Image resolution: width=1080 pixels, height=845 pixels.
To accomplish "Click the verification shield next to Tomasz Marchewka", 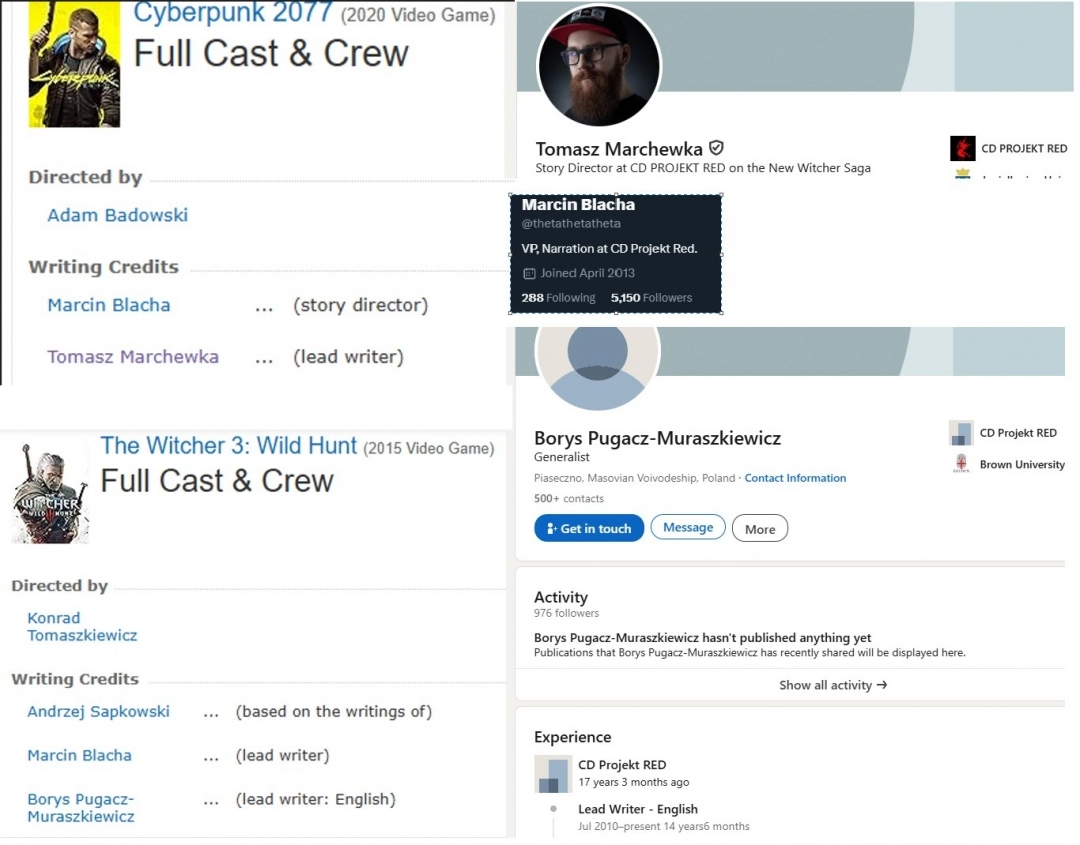I will (716, 148).
